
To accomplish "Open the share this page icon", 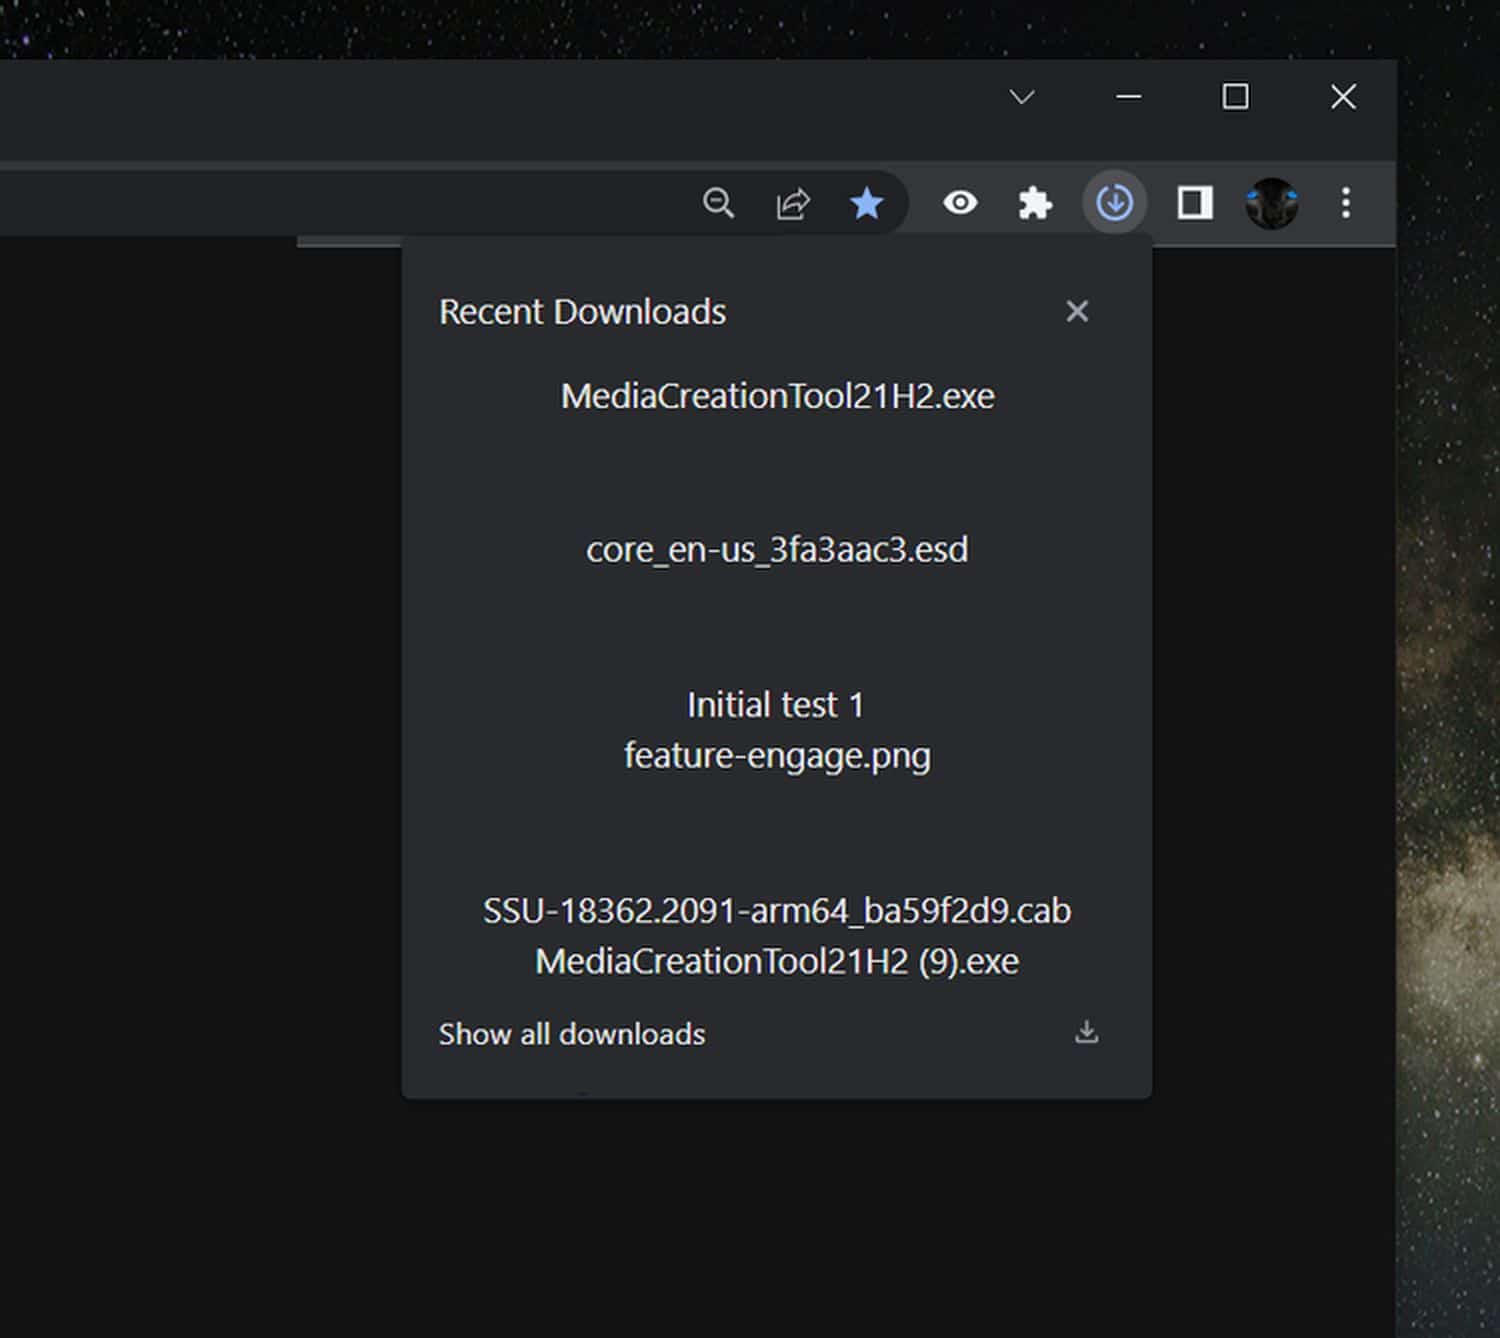I will pyautogui.click(x=793, y=203).
